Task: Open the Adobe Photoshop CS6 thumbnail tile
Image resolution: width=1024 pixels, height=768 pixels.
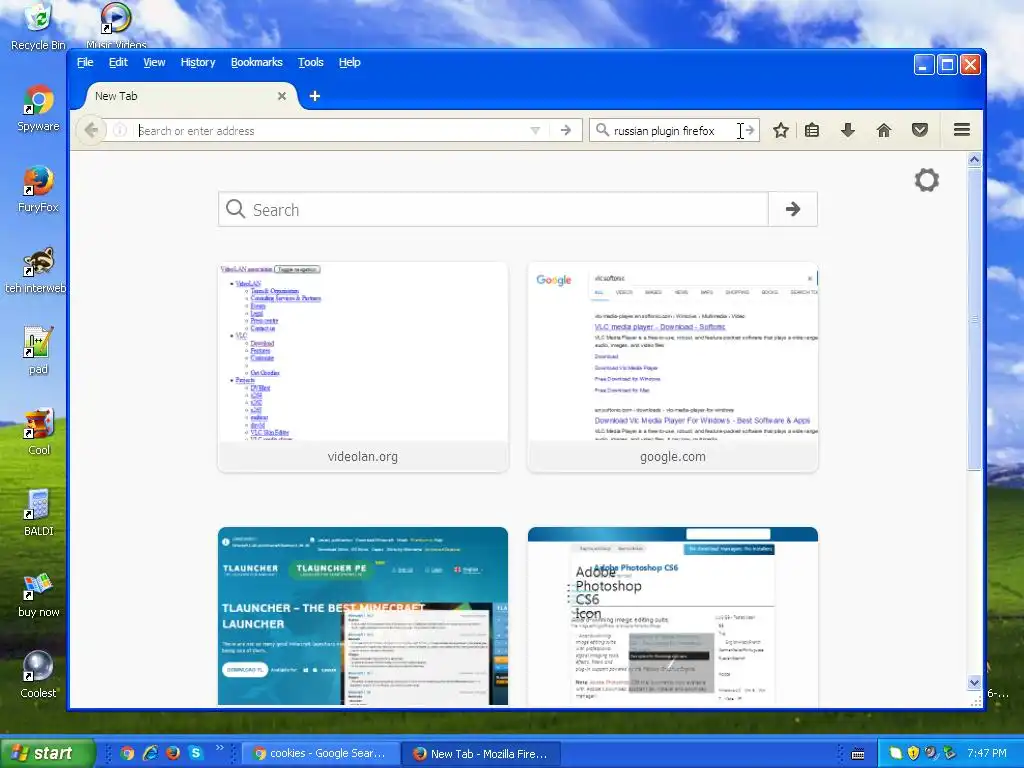Action: tap(673, 616)
